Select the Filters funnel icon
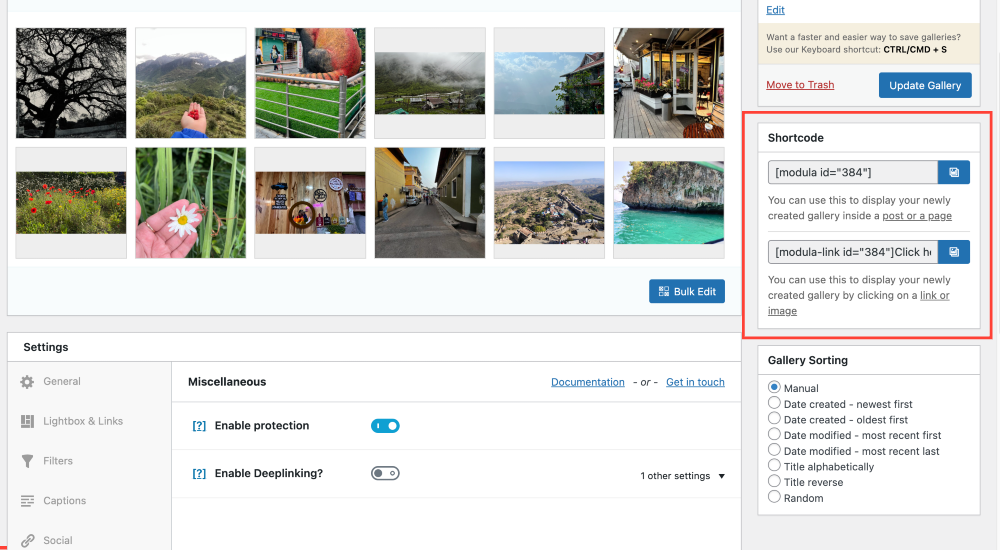Screen dimensions: 1000x550 click(27, 461)
